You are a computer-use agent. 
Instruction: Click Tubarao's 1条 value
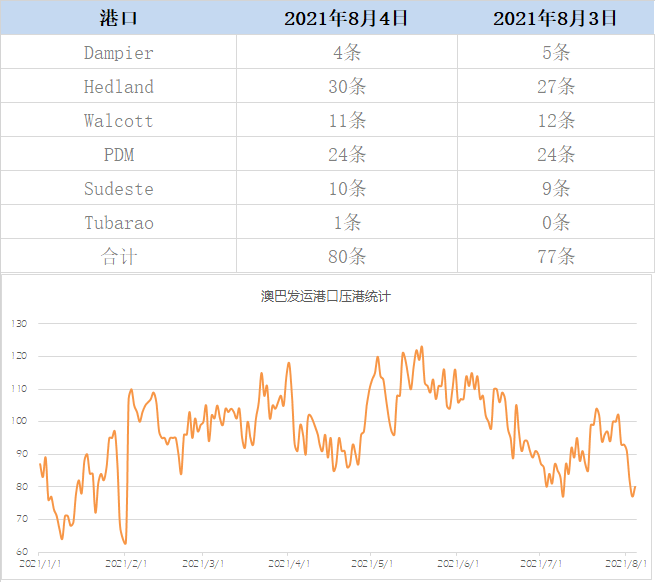click(347, 223)
